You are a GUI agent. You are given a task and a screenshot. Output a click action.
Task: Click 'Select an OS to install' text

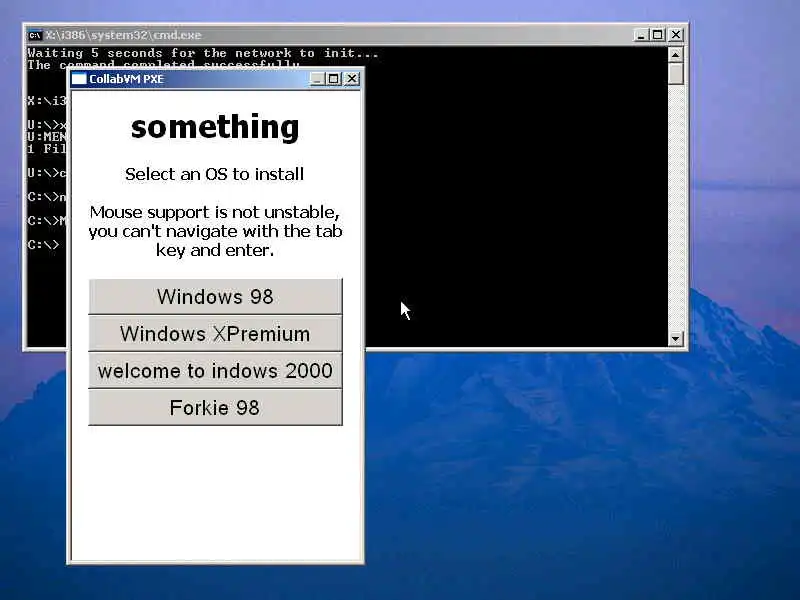click(x=214, y=174)
